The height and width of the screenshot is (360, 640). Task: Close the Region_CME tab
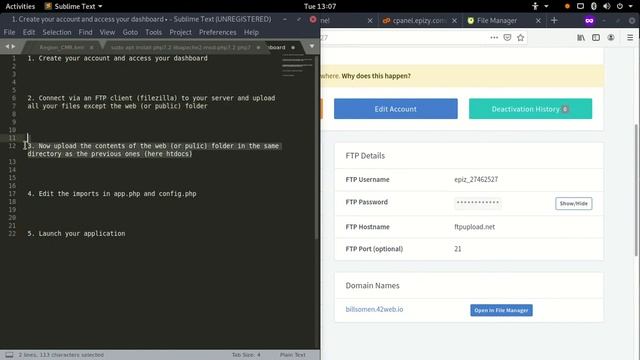(x=91, y=47)
